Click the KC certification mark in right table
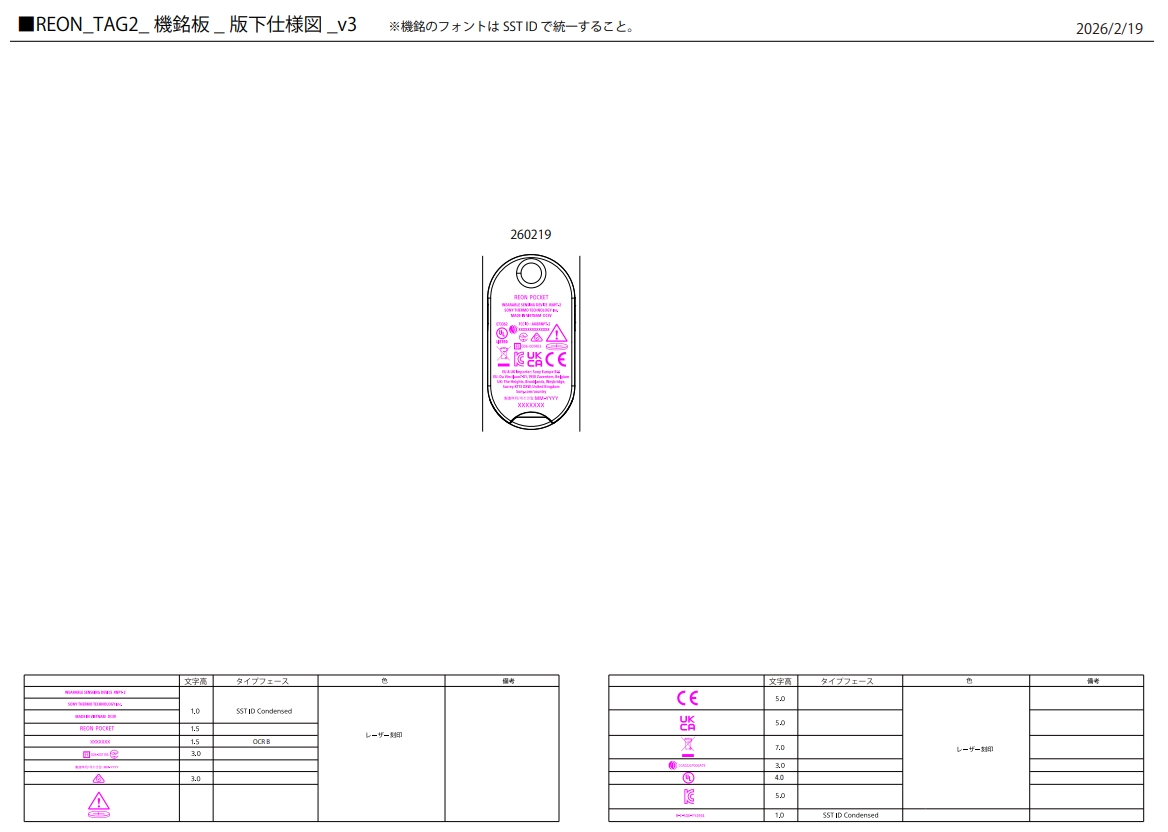Screen dimensions: 1168x832 [x=687, y=796]
